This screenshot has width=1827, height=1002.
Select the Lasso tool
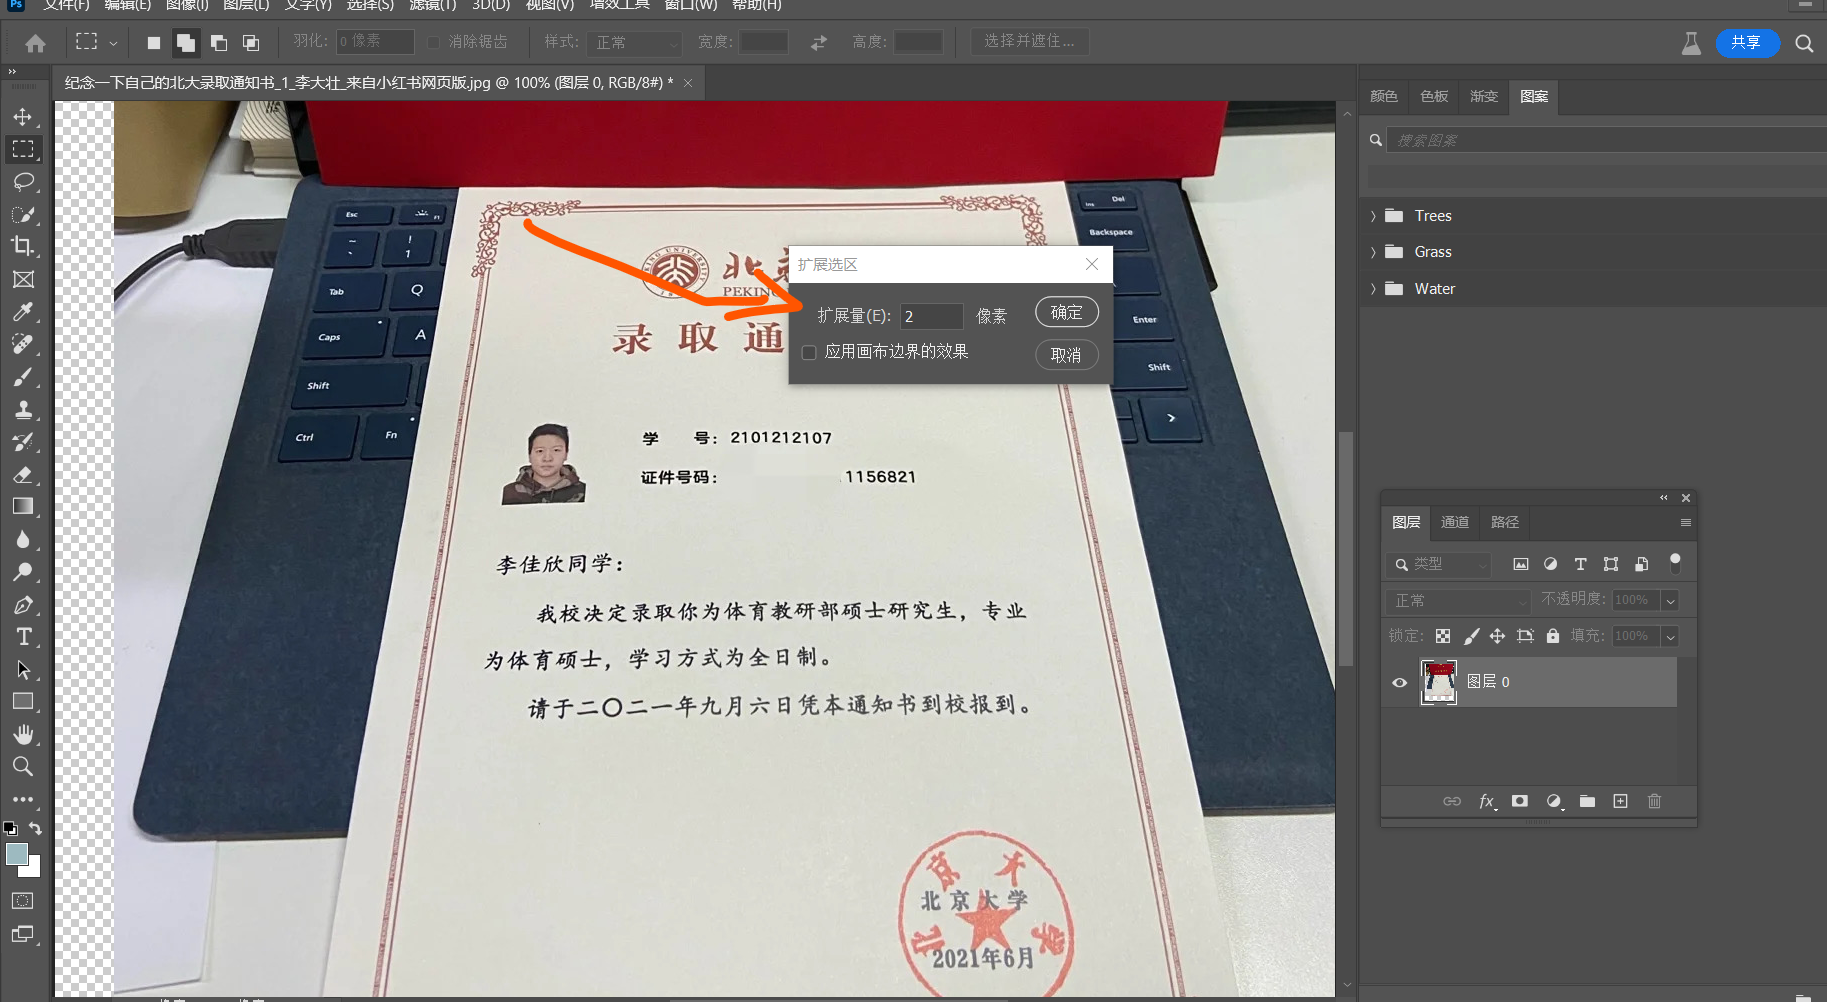pos(23,182)
